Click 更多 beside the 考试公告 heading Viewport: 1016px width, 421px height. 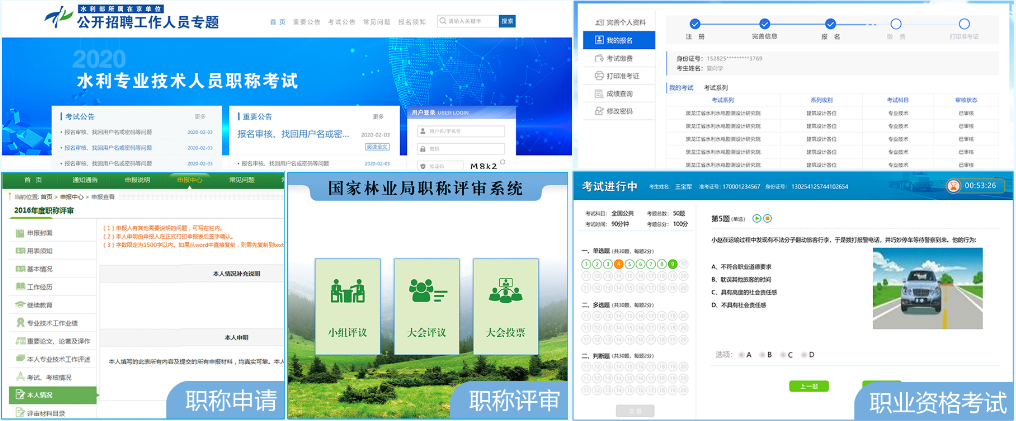point(199,116)
